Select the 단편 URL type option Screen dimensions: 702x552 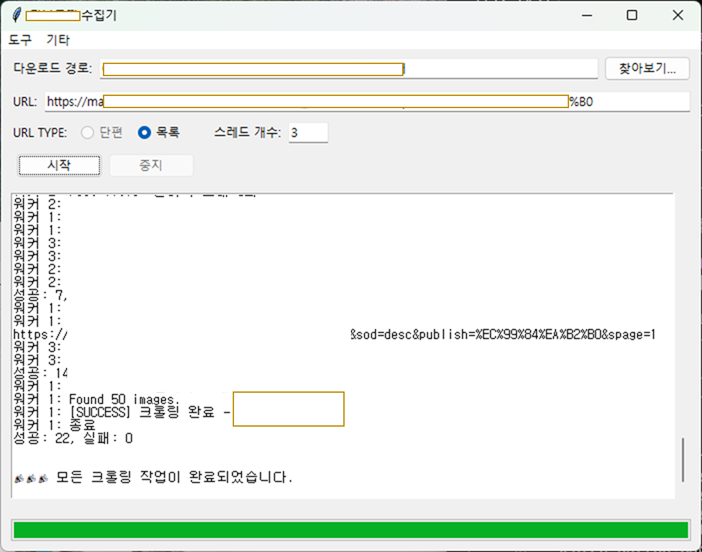(x=89, y=132)
